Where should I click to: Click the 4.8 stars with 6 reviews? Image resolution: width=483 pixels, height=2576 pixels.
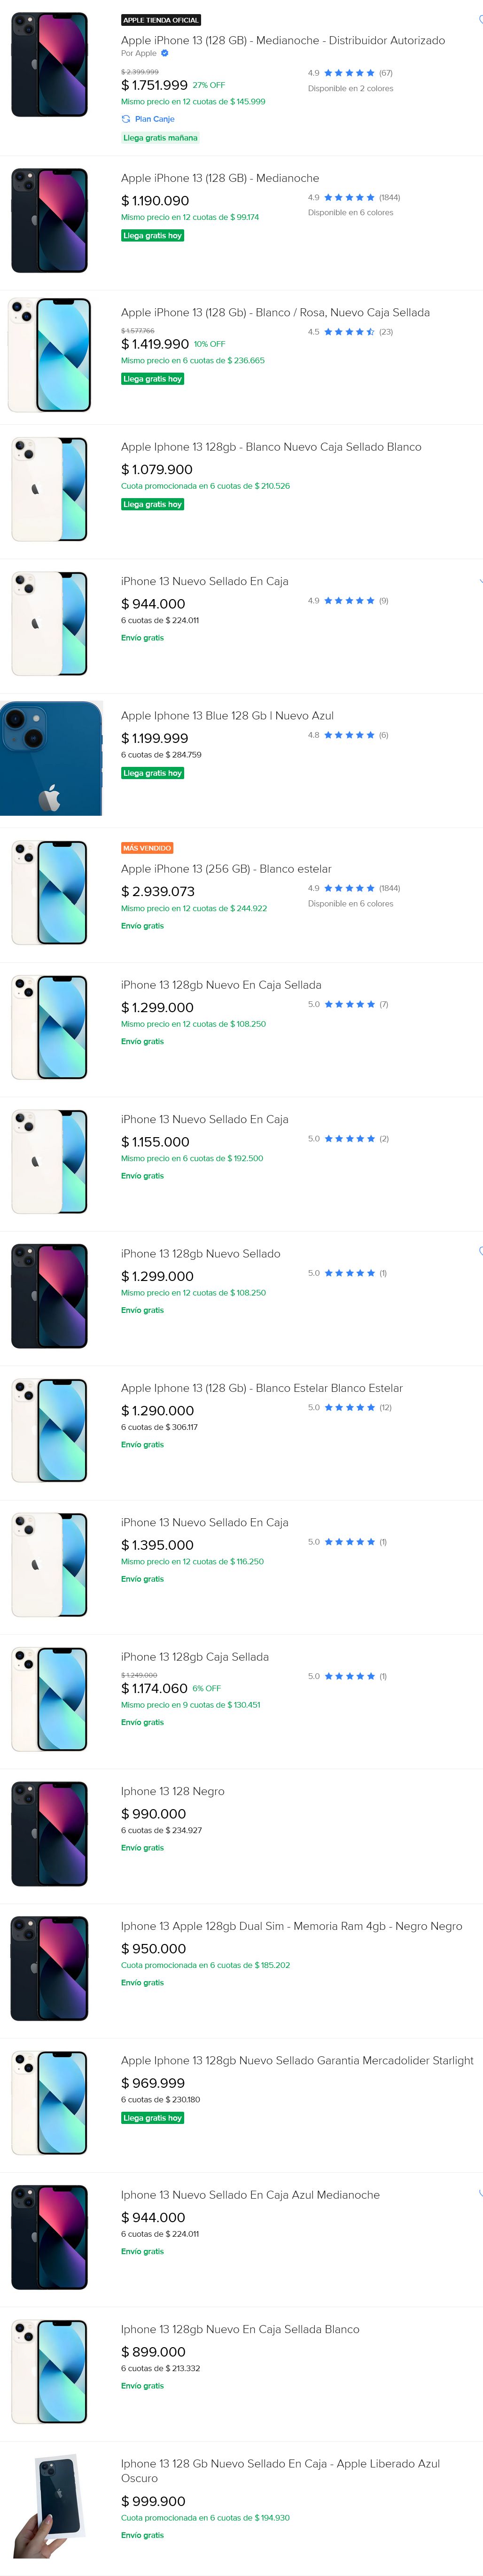click(x=349, y=735)
